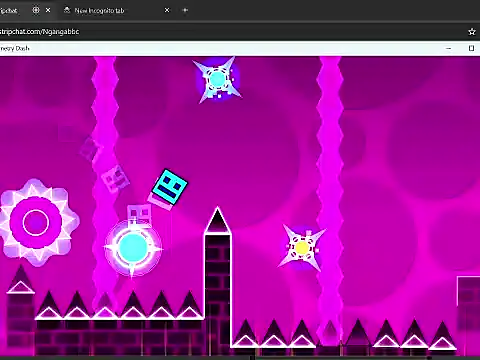Screen dimensions: 480x360
Task: Click the Geometry Dash window title
Action: [15, 48]
